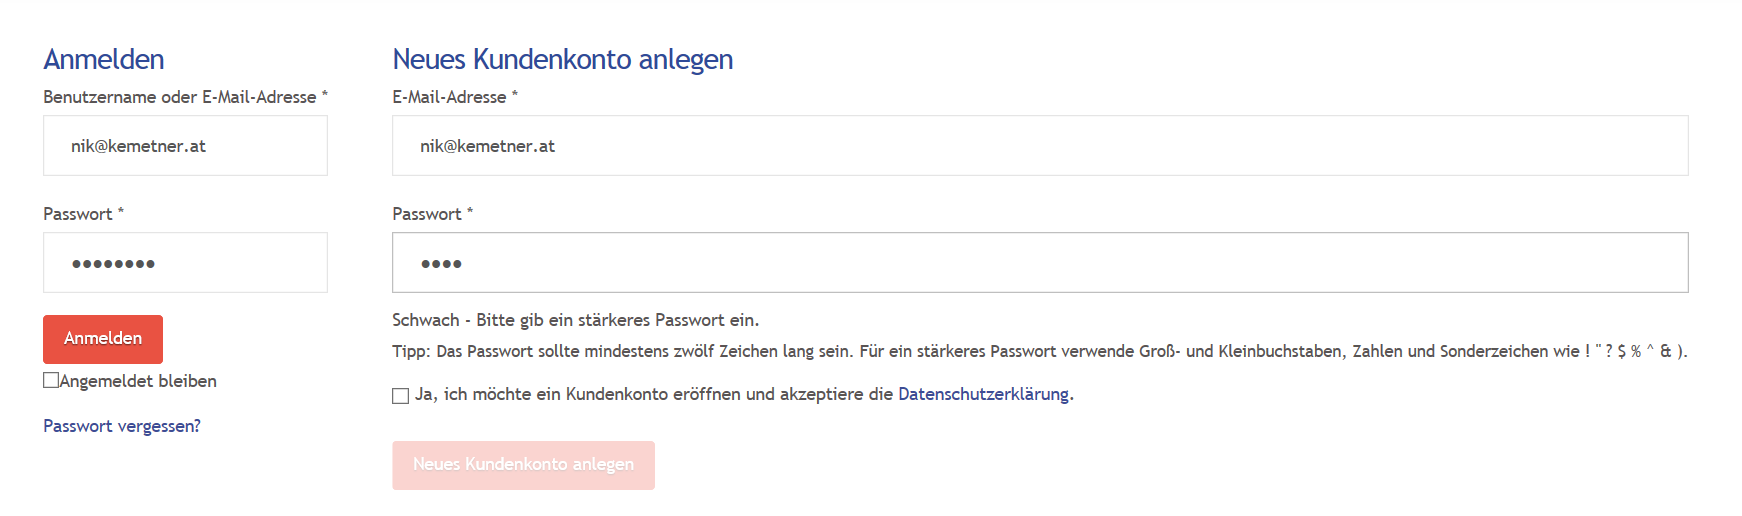The width and height of the screenshot is (1742, 516).
Task: Click the Tipp password hint text
Action: pos(1040,351)
